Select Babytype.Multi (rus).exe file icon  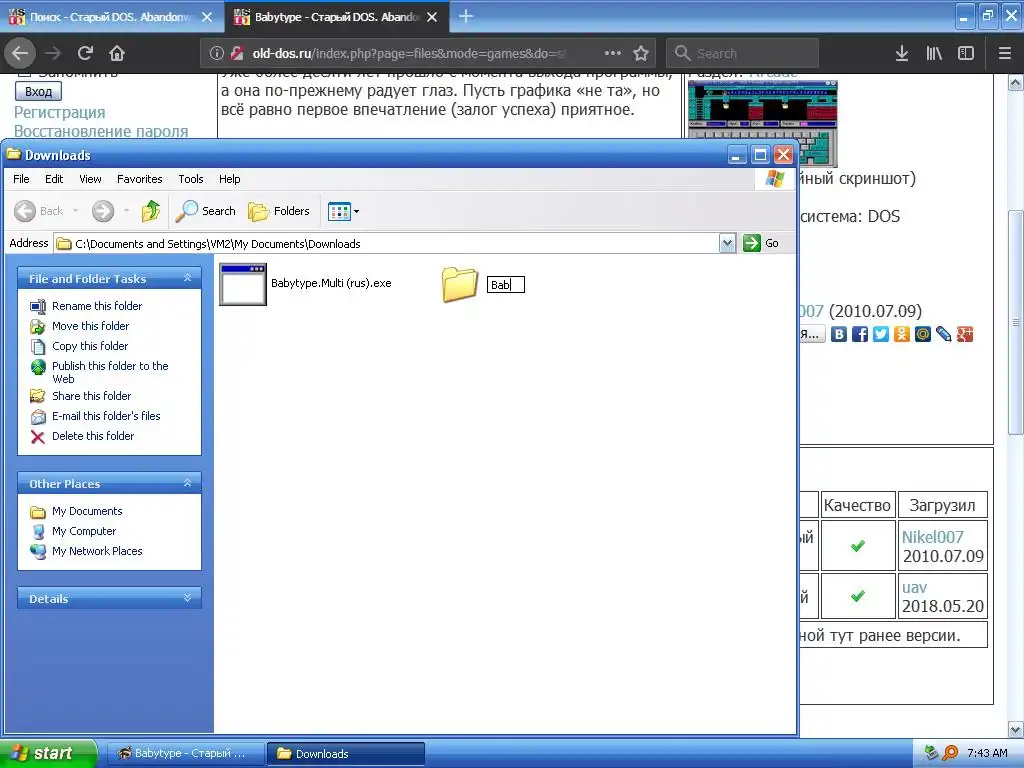click(x=243, y=284)
